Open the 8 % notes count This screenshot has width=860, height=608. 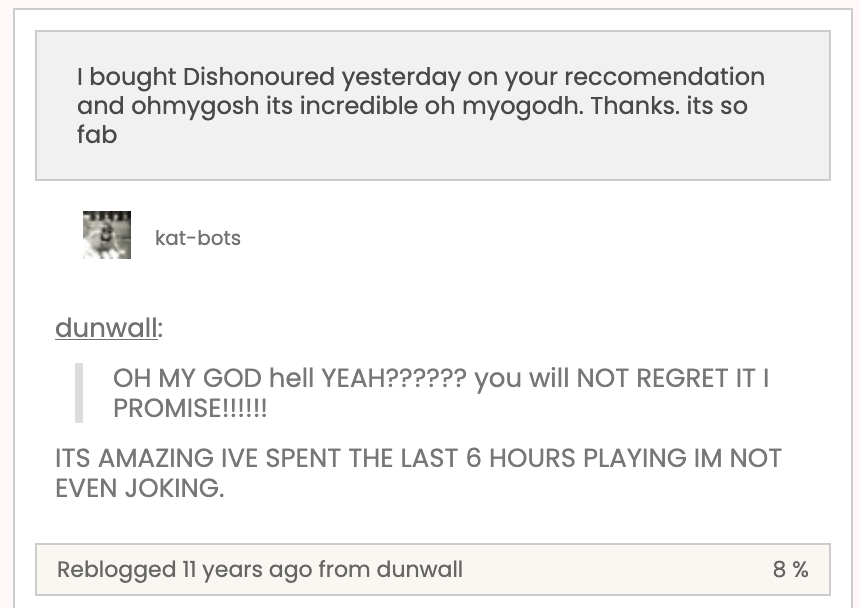point(790,570)
